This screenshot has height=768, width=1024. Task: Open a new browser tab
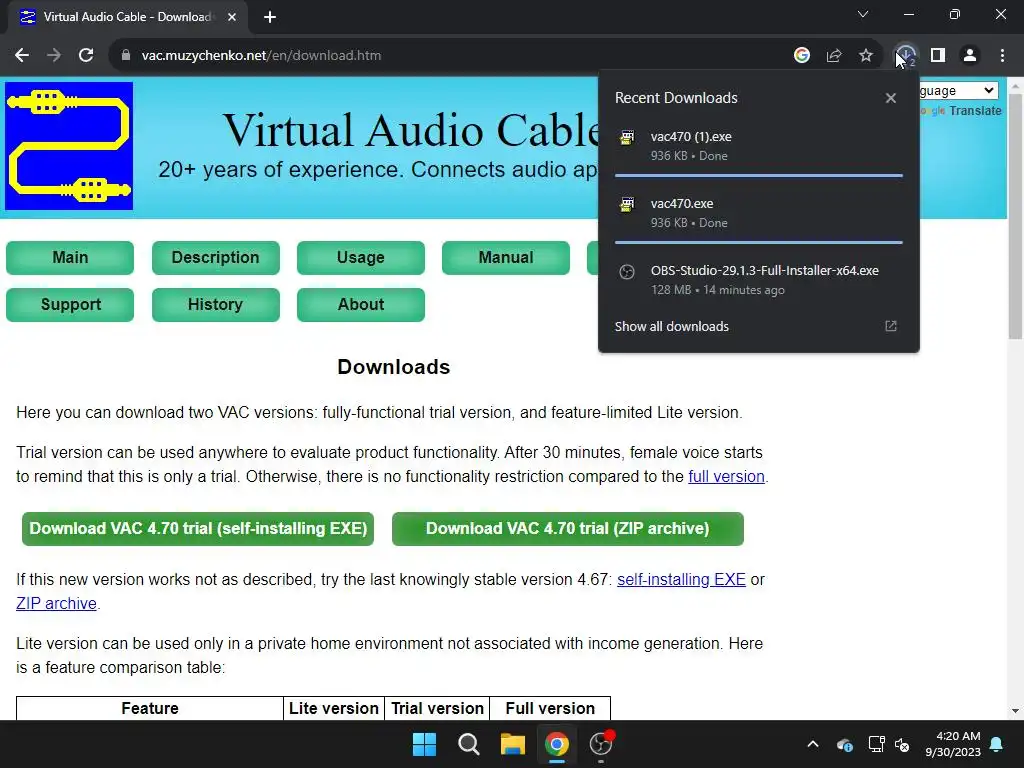(x=270, y=17)
